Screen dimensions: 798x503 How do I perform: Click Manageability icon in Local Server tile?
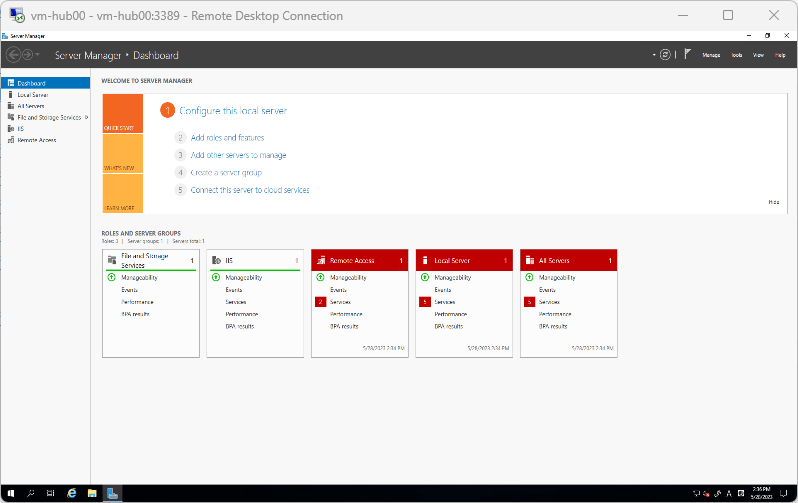point(425,277)
